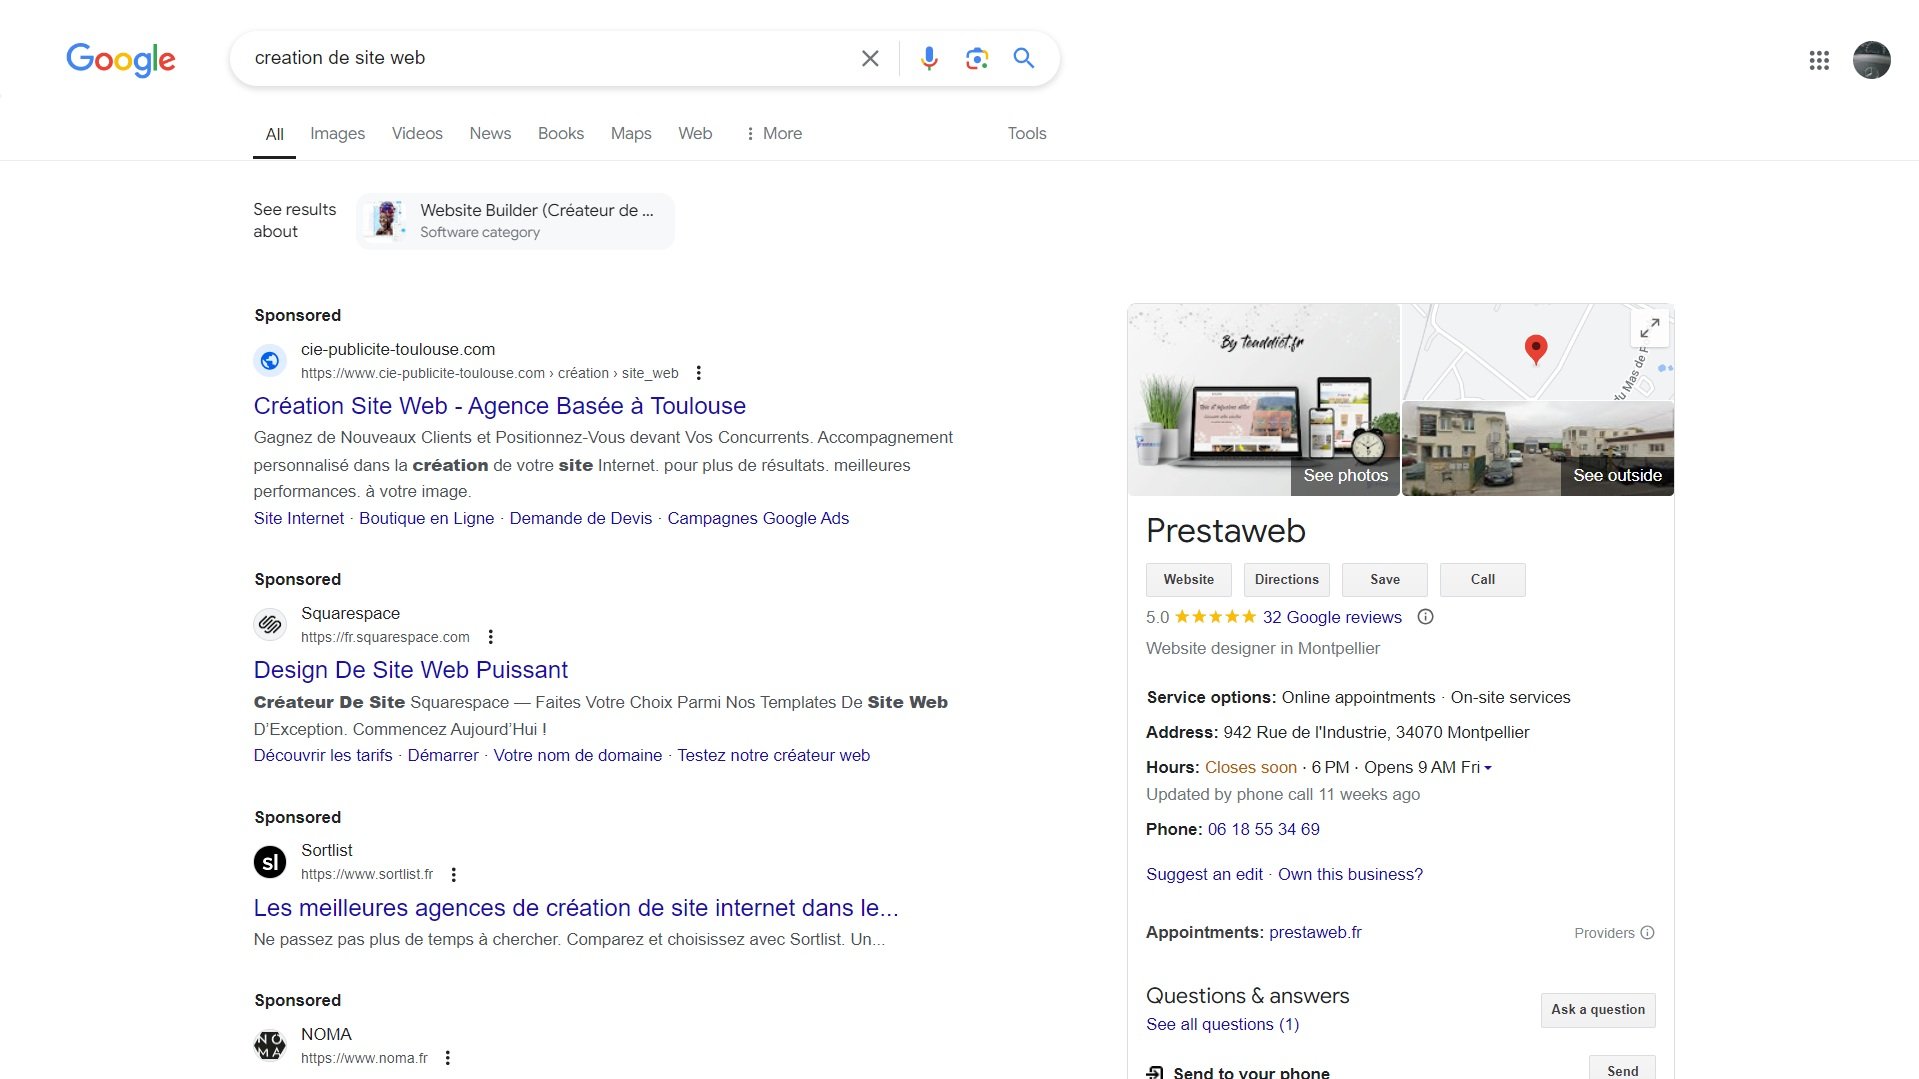Click Testez notre créateur web sitelink
The image size is (1919, 1079).
(x=774, y=756)
